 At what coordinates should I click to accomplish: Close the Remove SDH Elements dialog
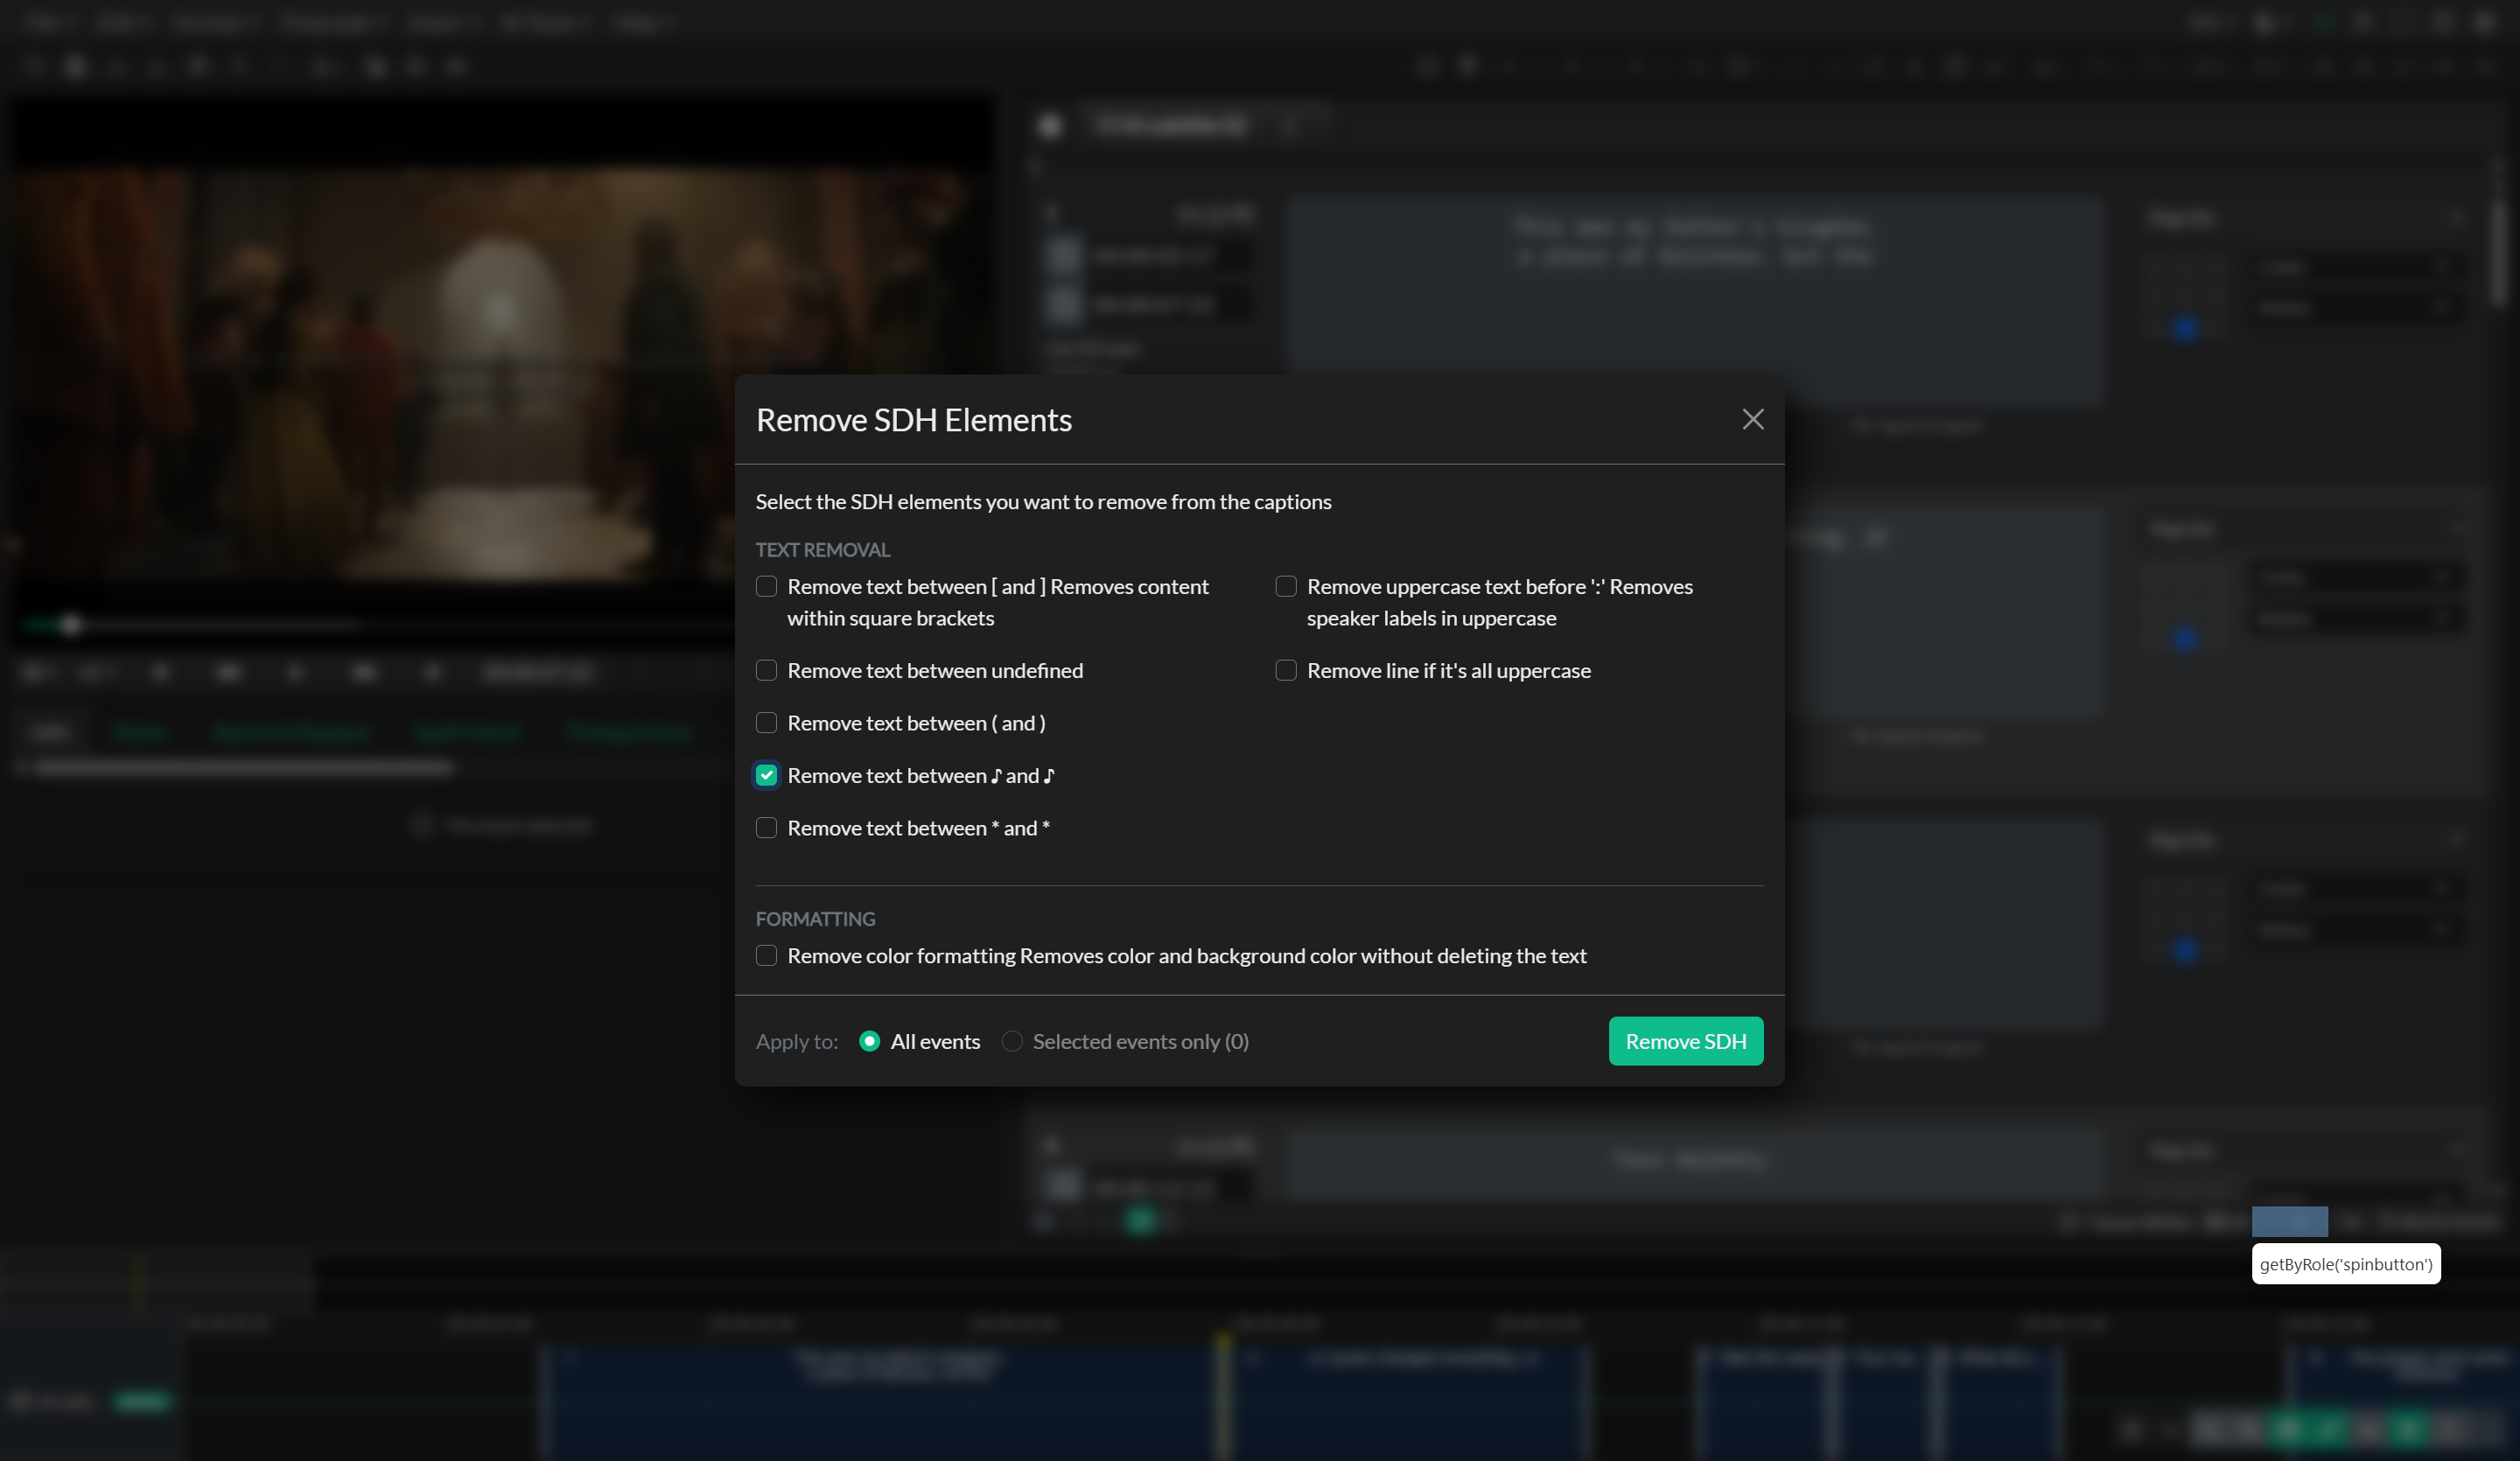1752,419
